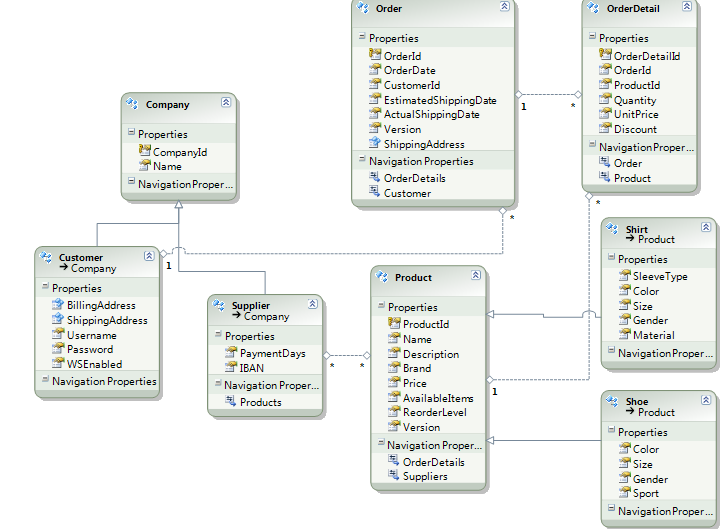Click the ProductId key icon in Product
The image size is (723, 529).
[x=394, y=324]
